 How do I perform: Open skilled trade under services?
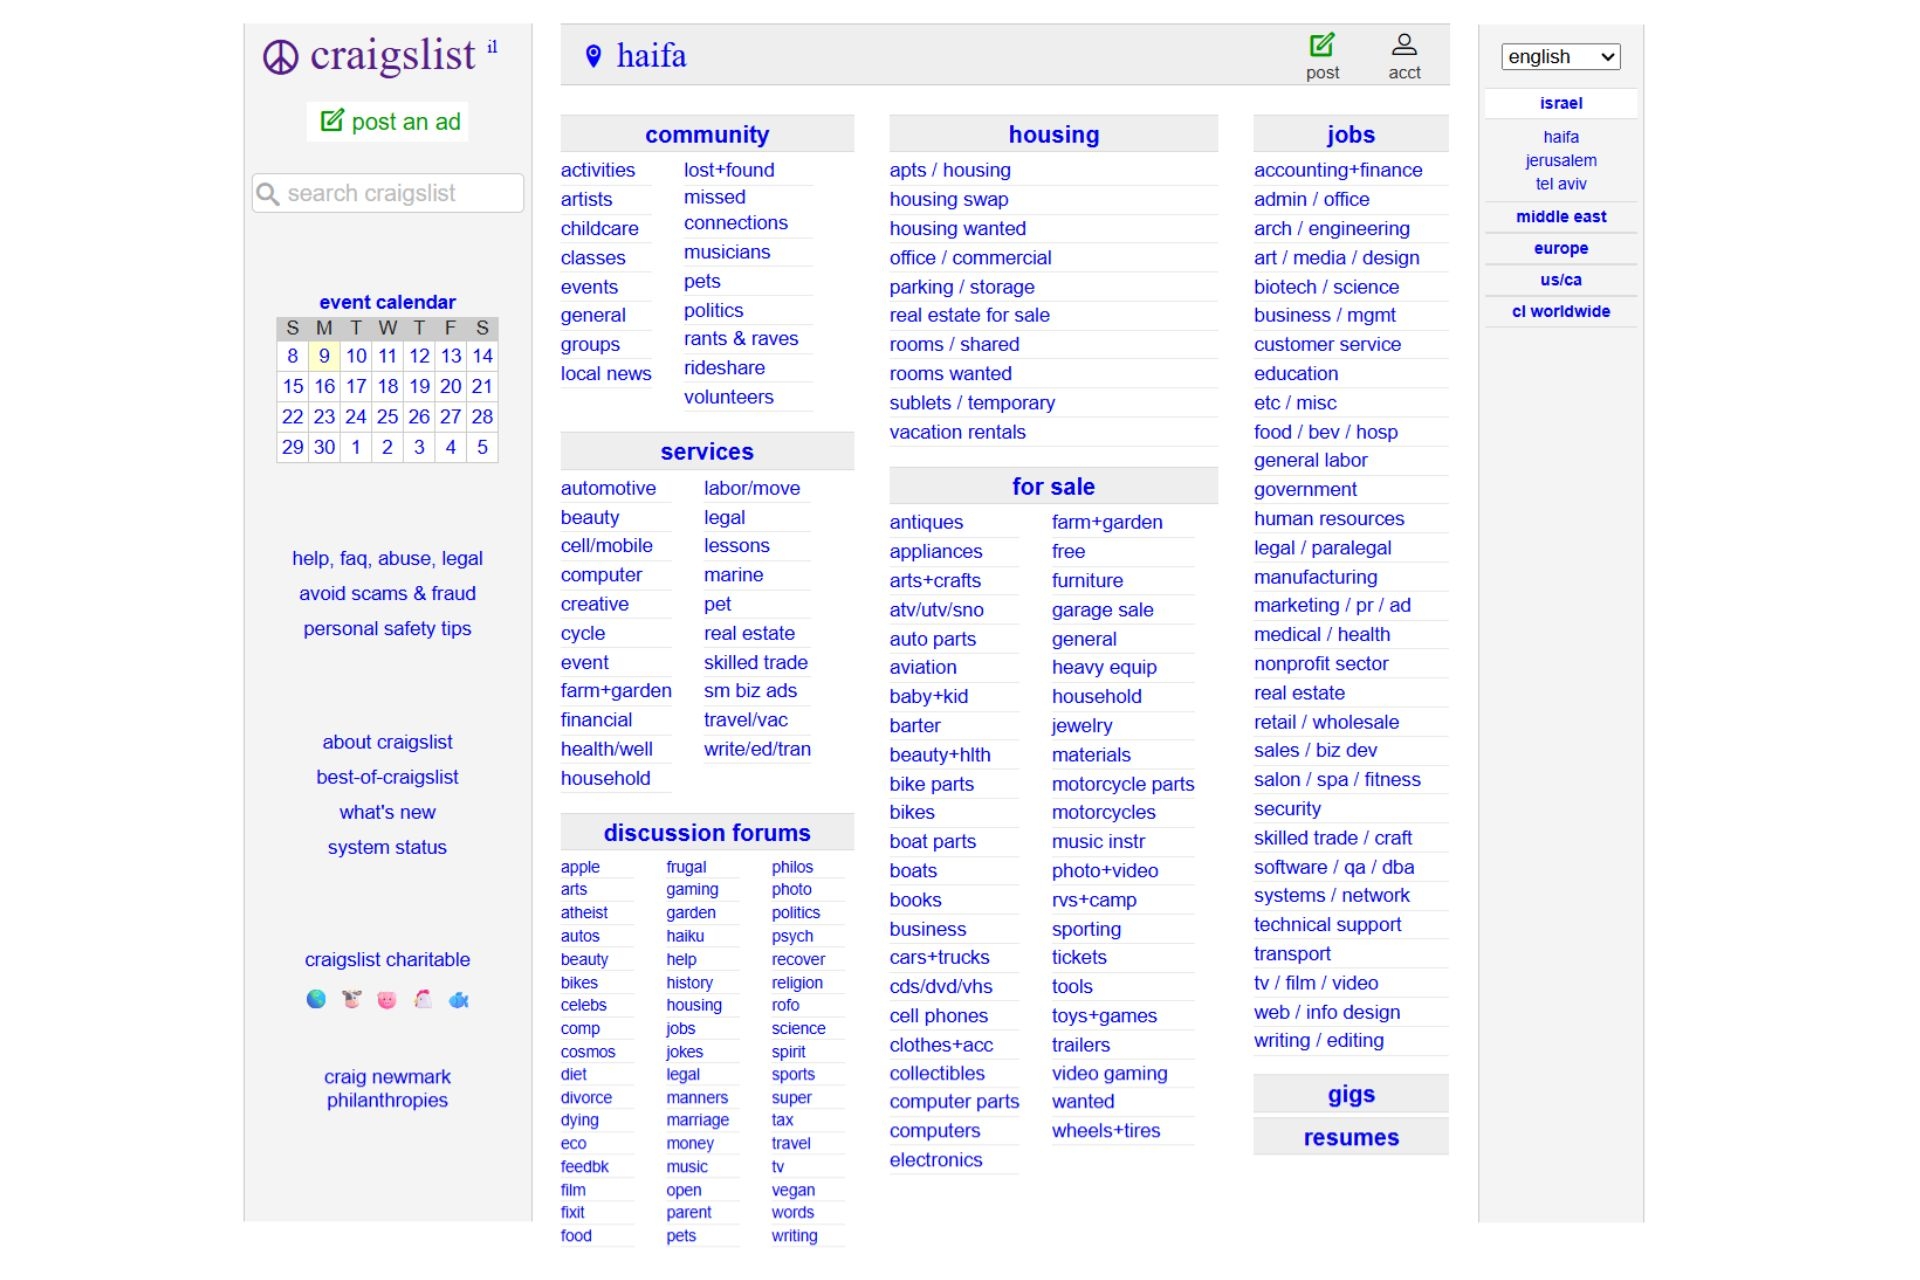(x=755, y=662)
